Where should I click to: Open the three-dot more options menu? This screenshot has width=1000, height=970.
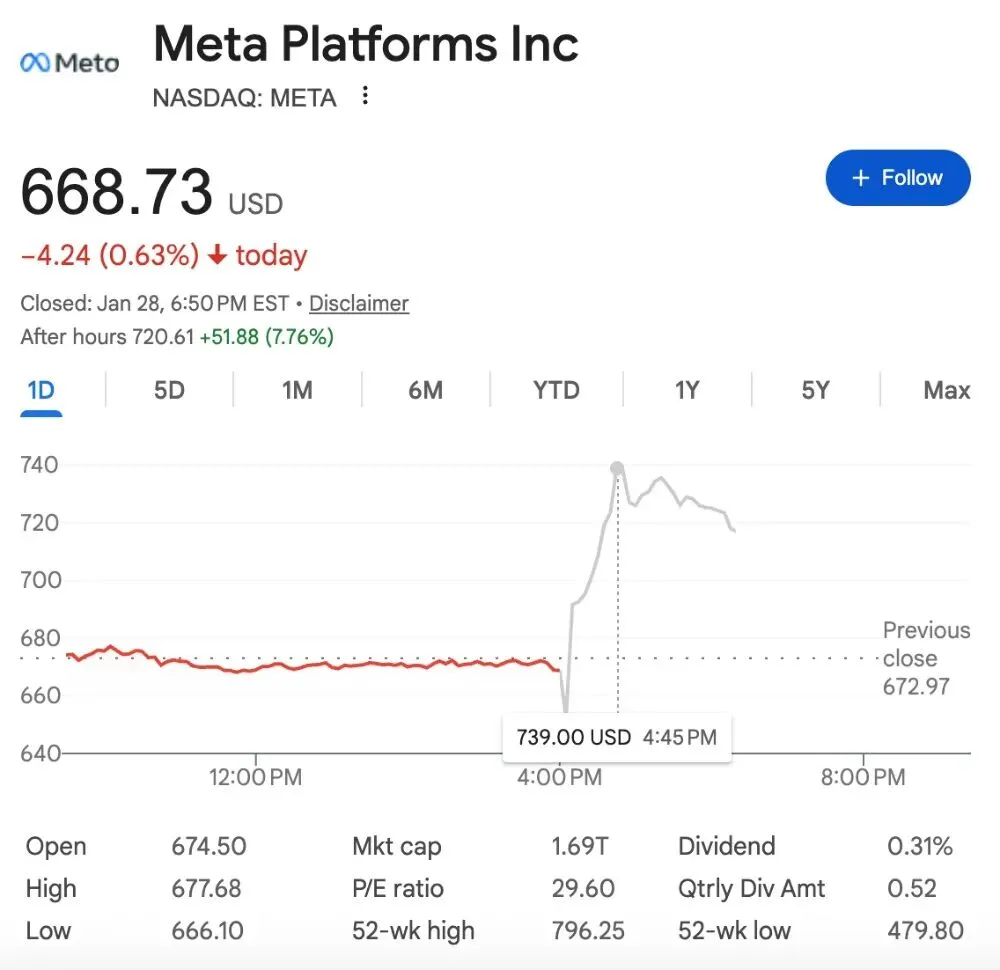click(366, 96)
